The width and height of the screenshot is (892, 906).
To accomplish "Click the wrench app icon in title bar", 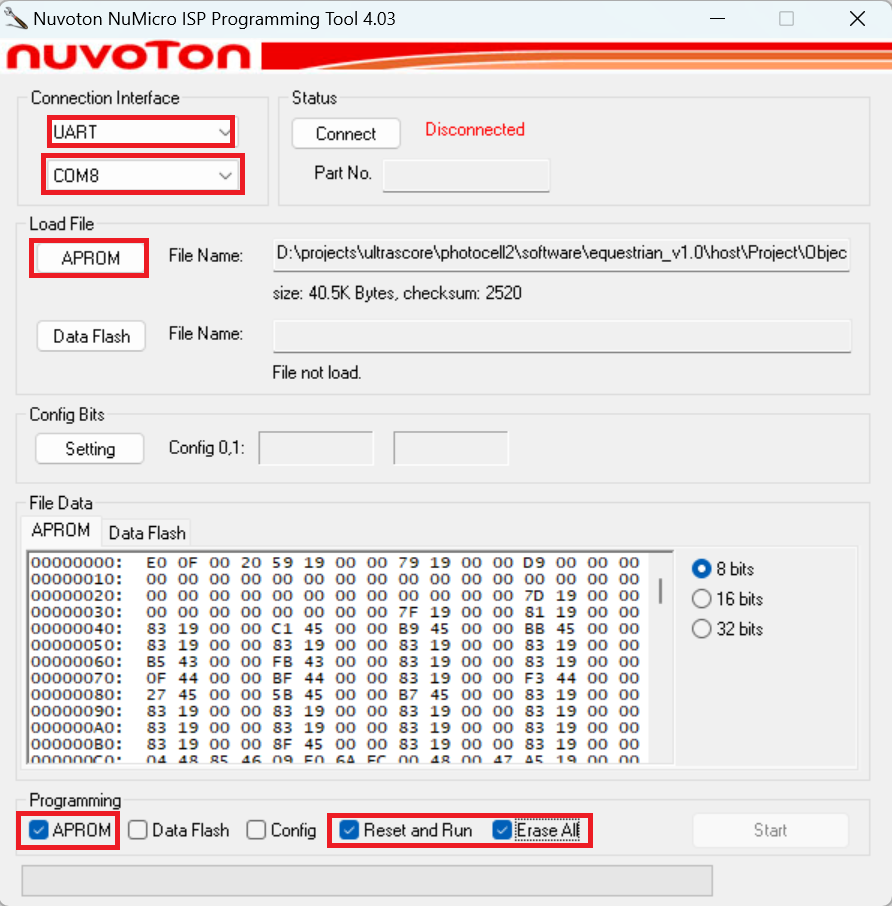I will (x=16, y=19).
